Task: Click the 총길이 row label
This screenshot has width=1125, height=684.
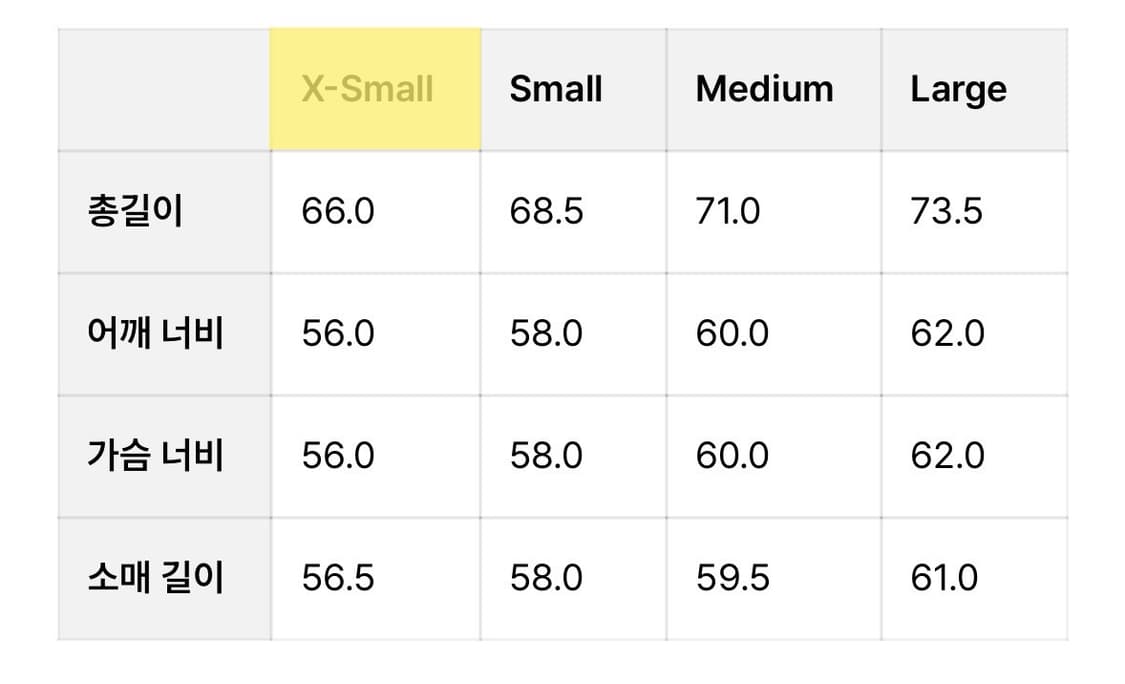Action: pyautogui.click(x=136, y=212)
